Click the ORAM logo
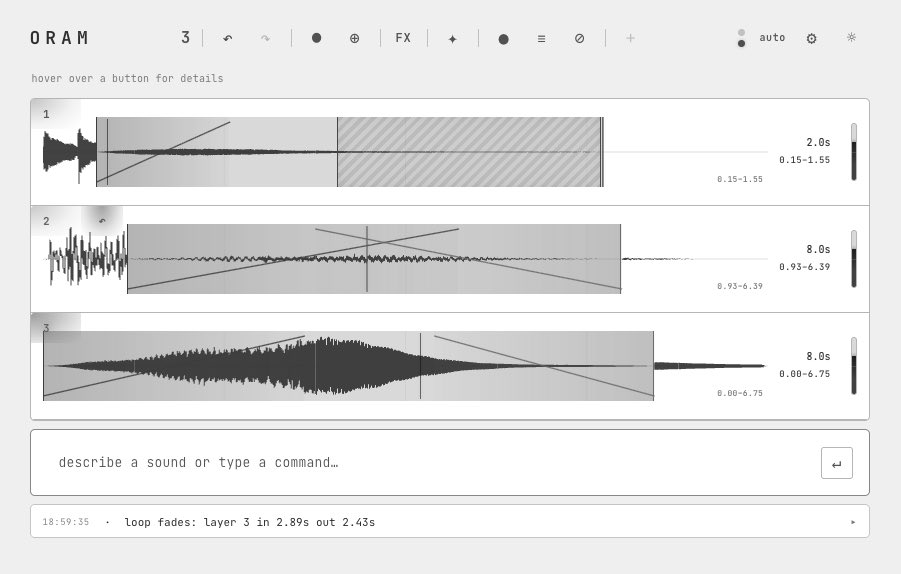The image size is (901, 574). pos(60,38)
